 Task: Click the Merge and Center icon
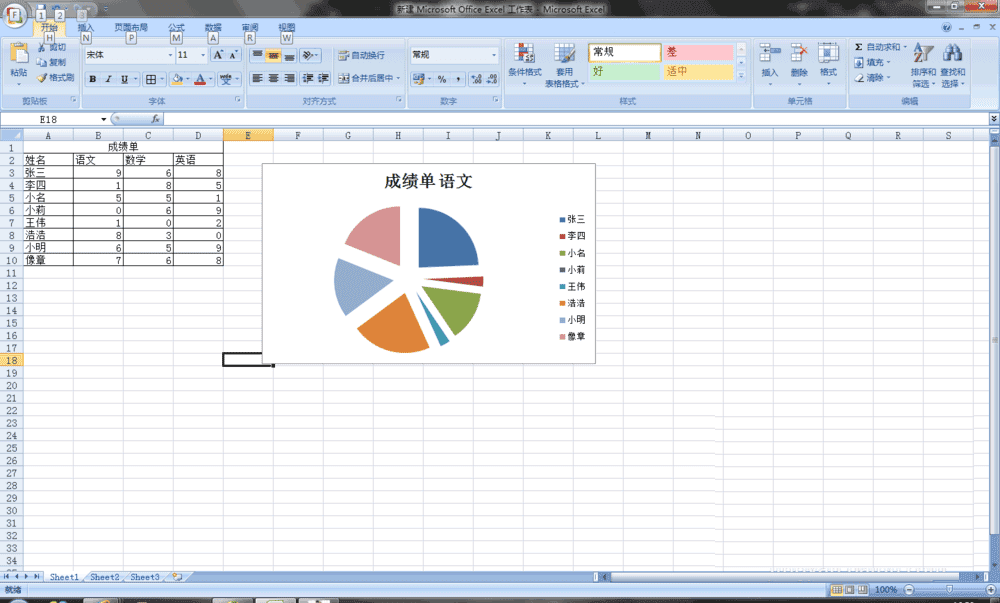(344, 78)
